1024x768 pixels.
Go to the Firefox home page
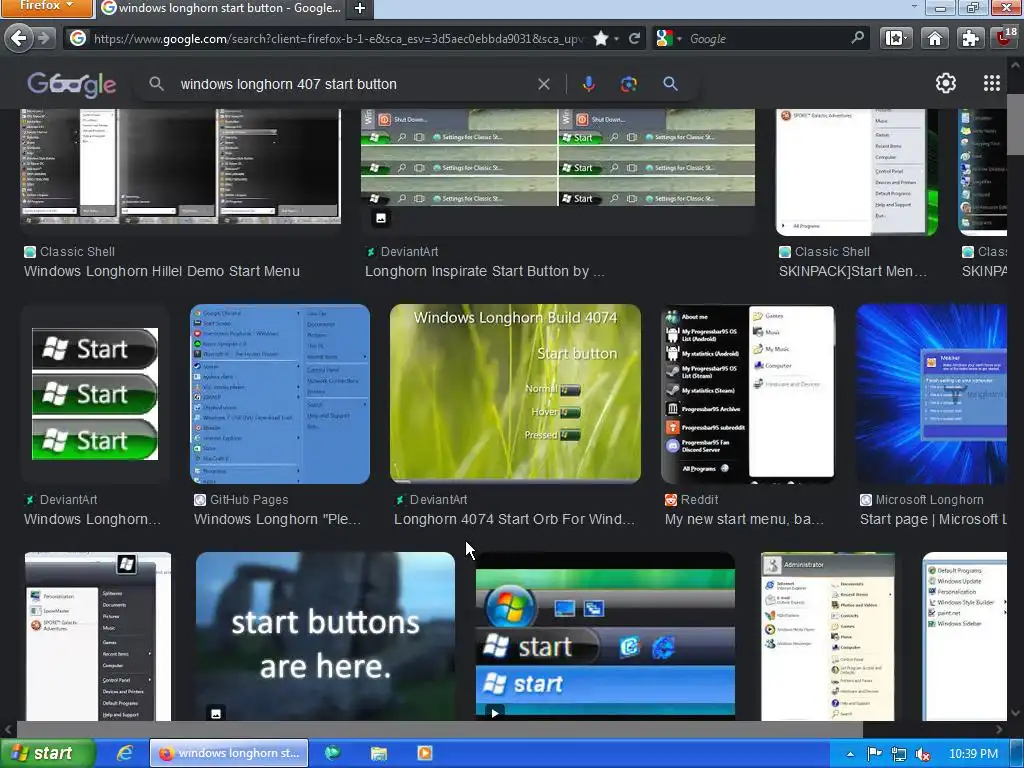[x=935, y=39]
